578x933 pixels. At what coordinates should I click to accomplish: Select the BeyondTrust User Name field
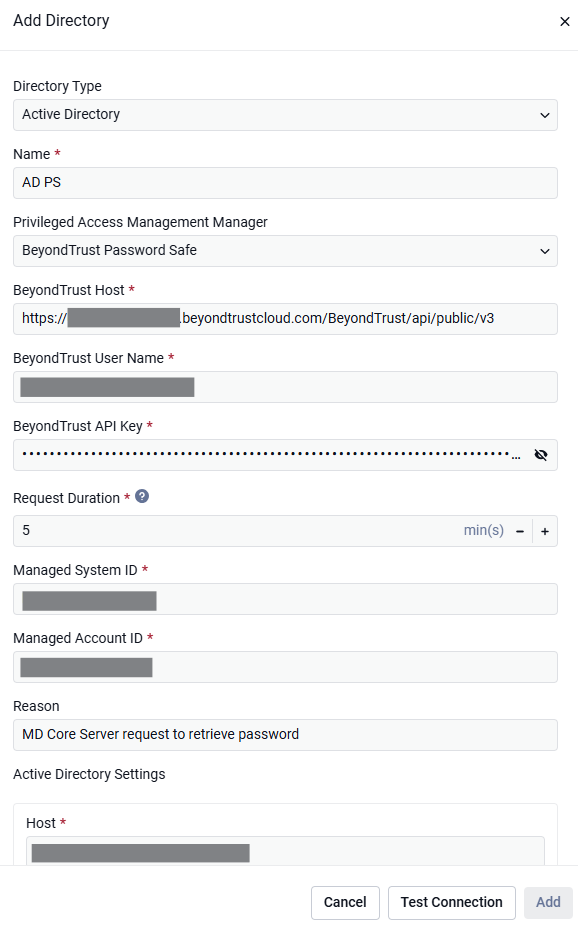pyautogui.click(x=285, y=387)
